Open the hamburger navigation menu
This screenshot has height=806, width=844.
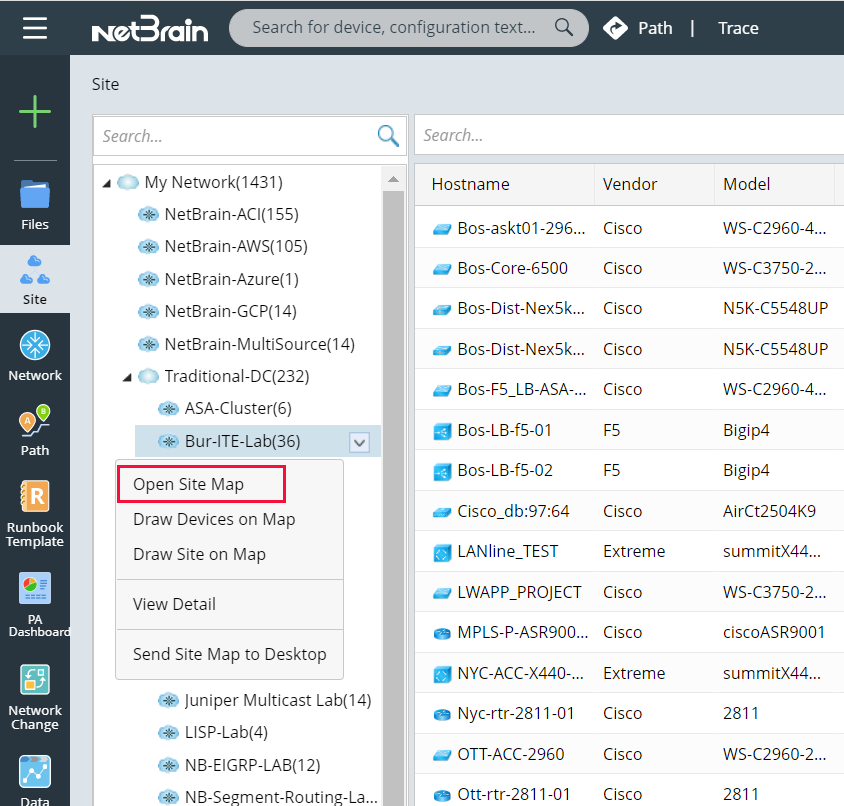tap(36, 28)
